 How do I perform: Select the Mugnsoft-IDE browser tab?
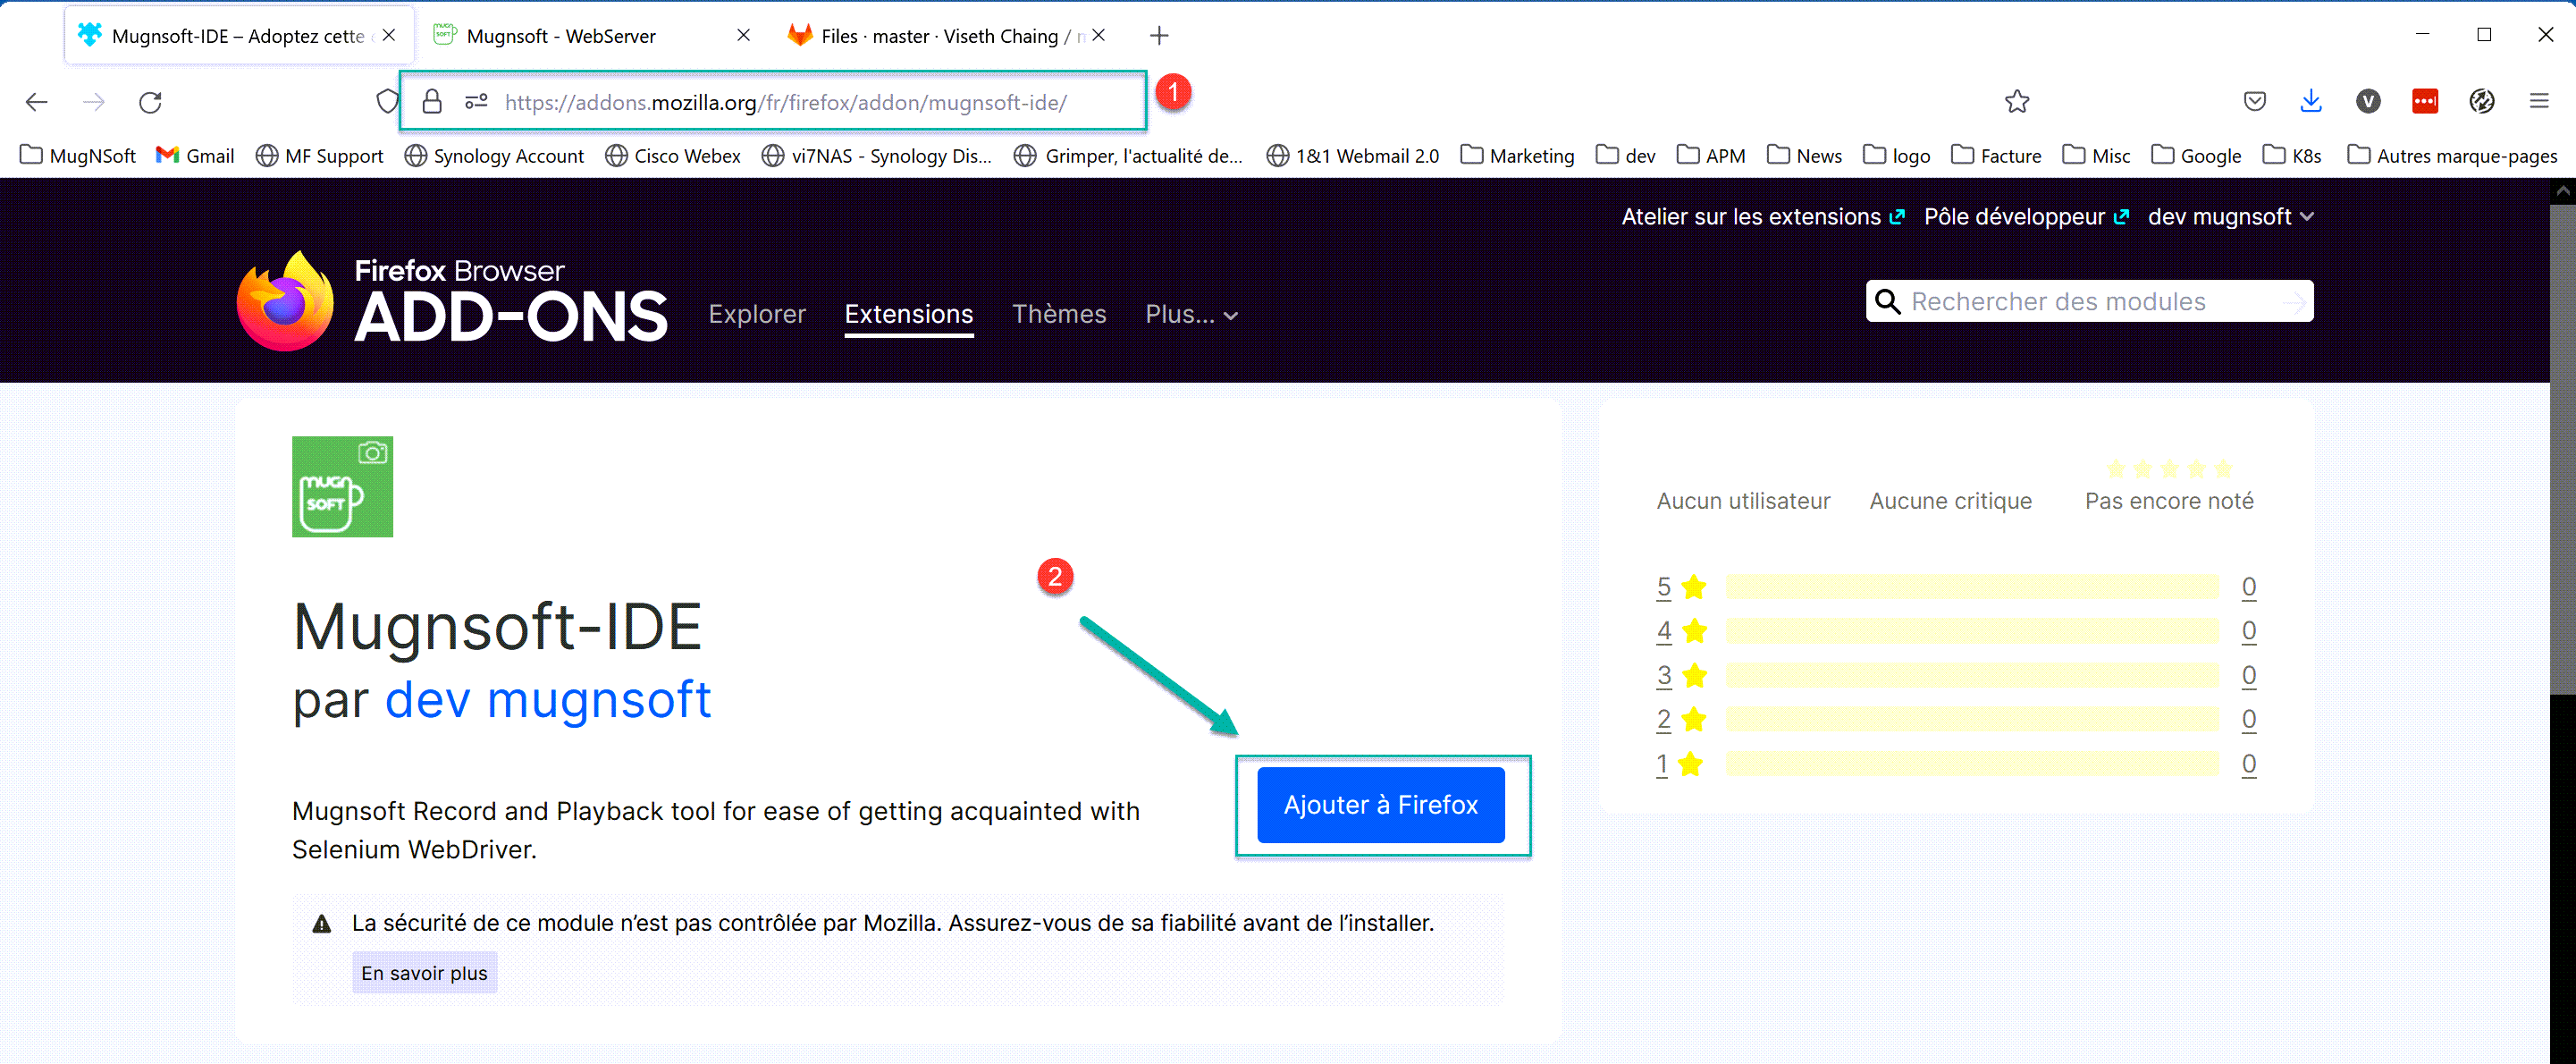tap(238, 36)
